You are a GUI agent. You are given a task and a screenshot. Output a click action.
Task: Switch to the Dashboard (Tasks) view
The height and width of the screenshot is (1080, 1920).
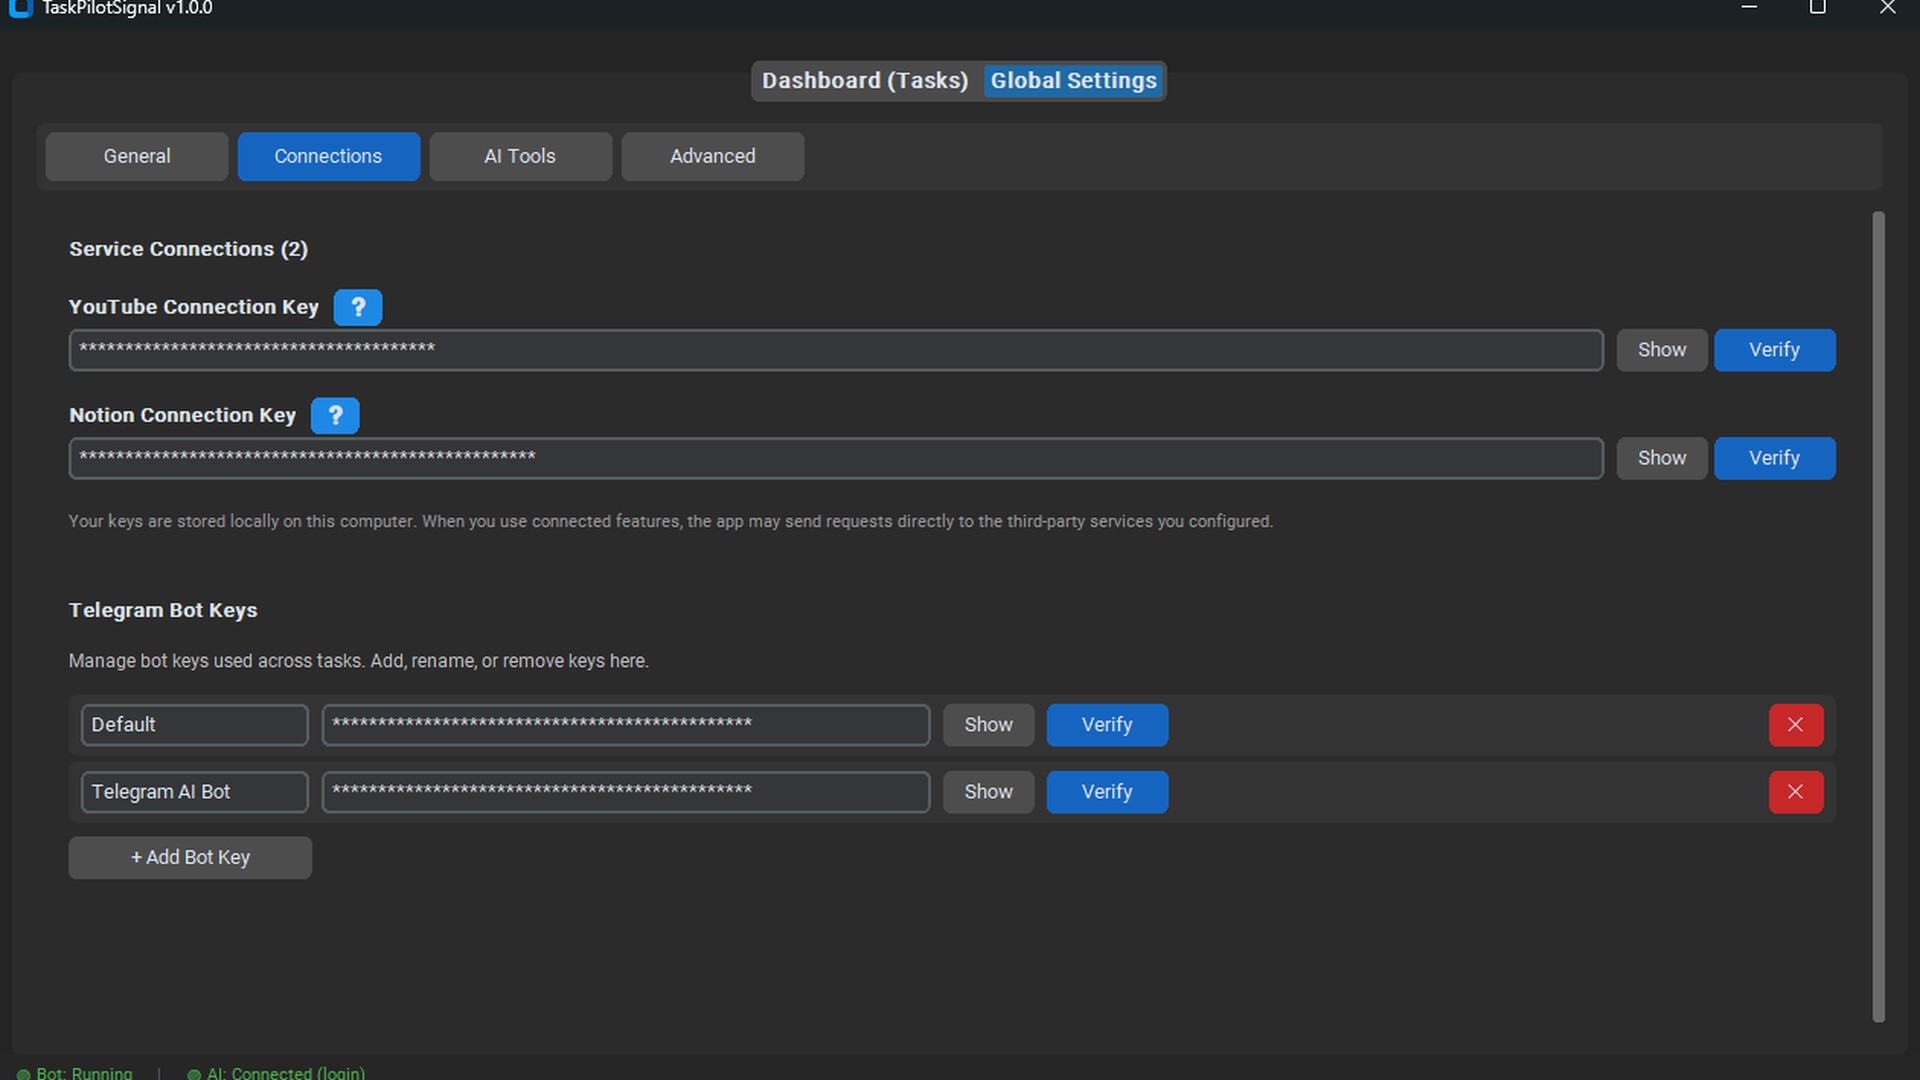864,81
